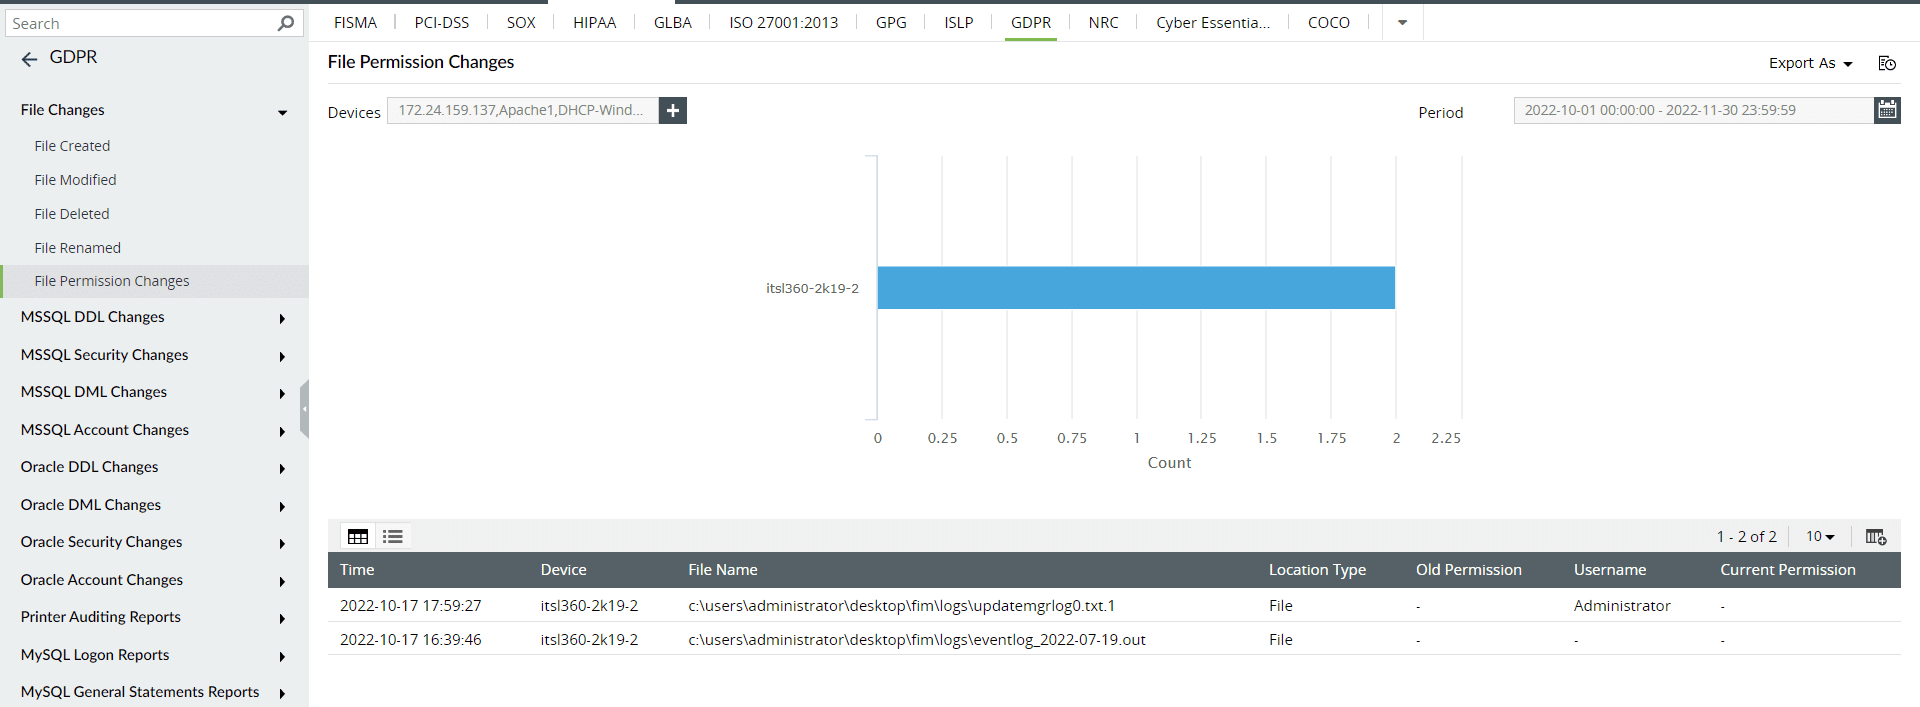
Task: Open the schedule report icon
Action: coord(1887,63)
